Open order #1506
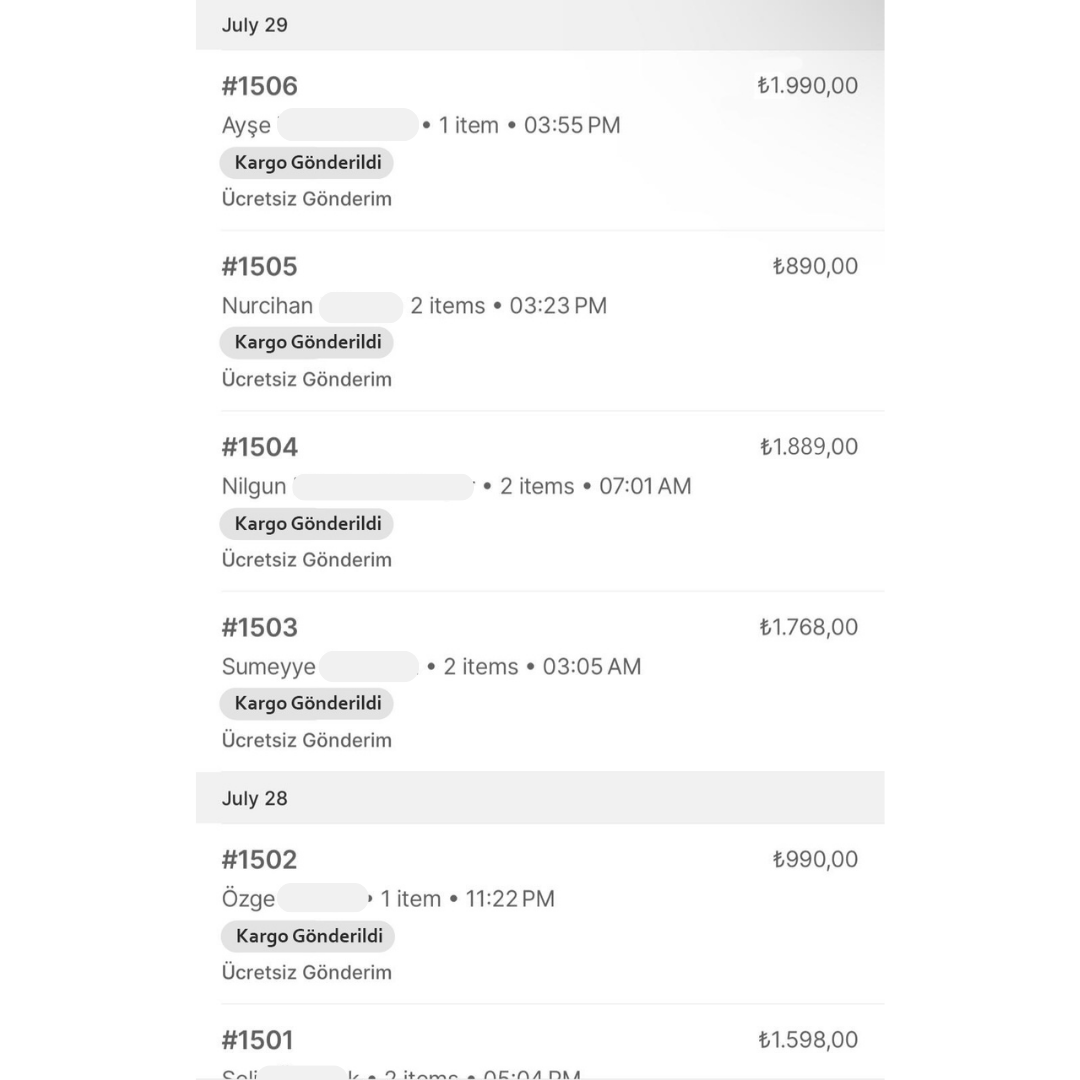 tap(260, 87)
